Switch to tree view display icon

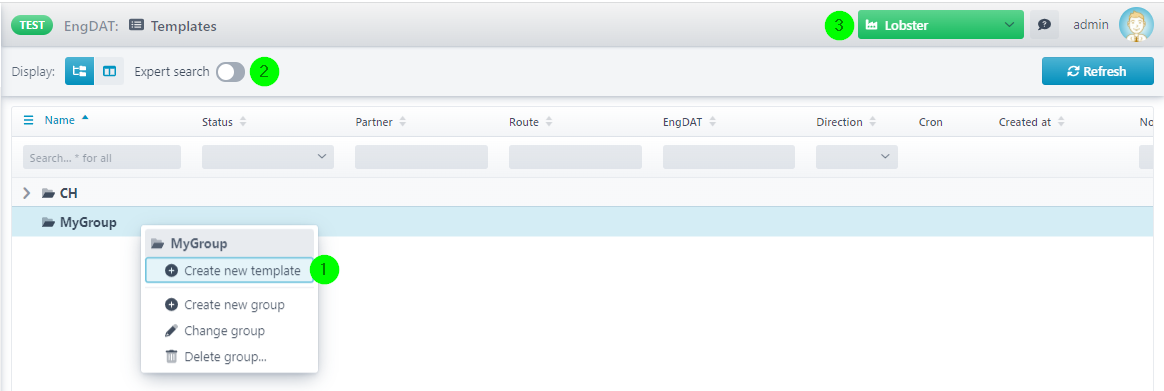(79, 71)
